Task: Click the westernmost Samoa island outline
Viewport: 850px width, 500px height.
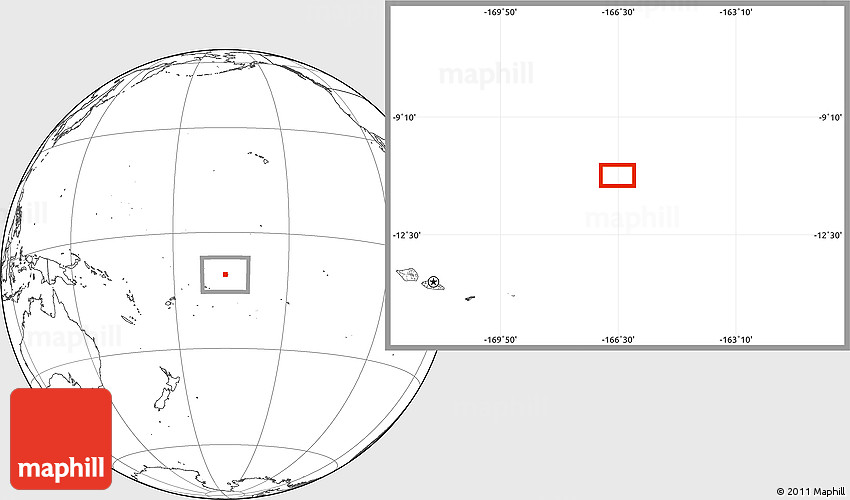Action: pos(408,274)
